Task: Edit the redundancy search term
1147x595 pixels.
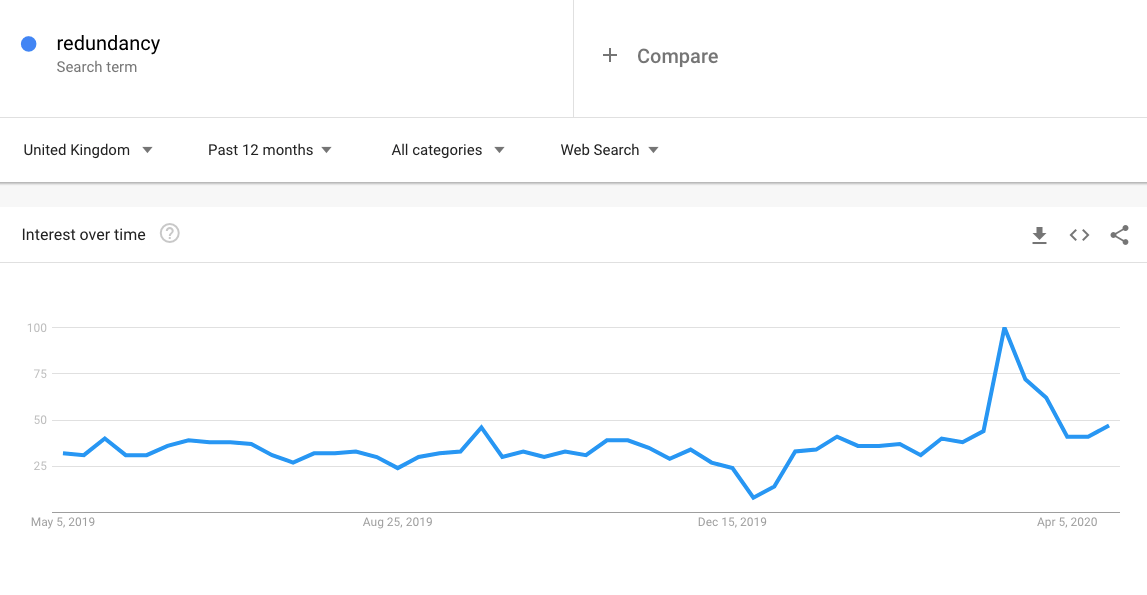Action: pyautogui.click(x=108, y=43)
